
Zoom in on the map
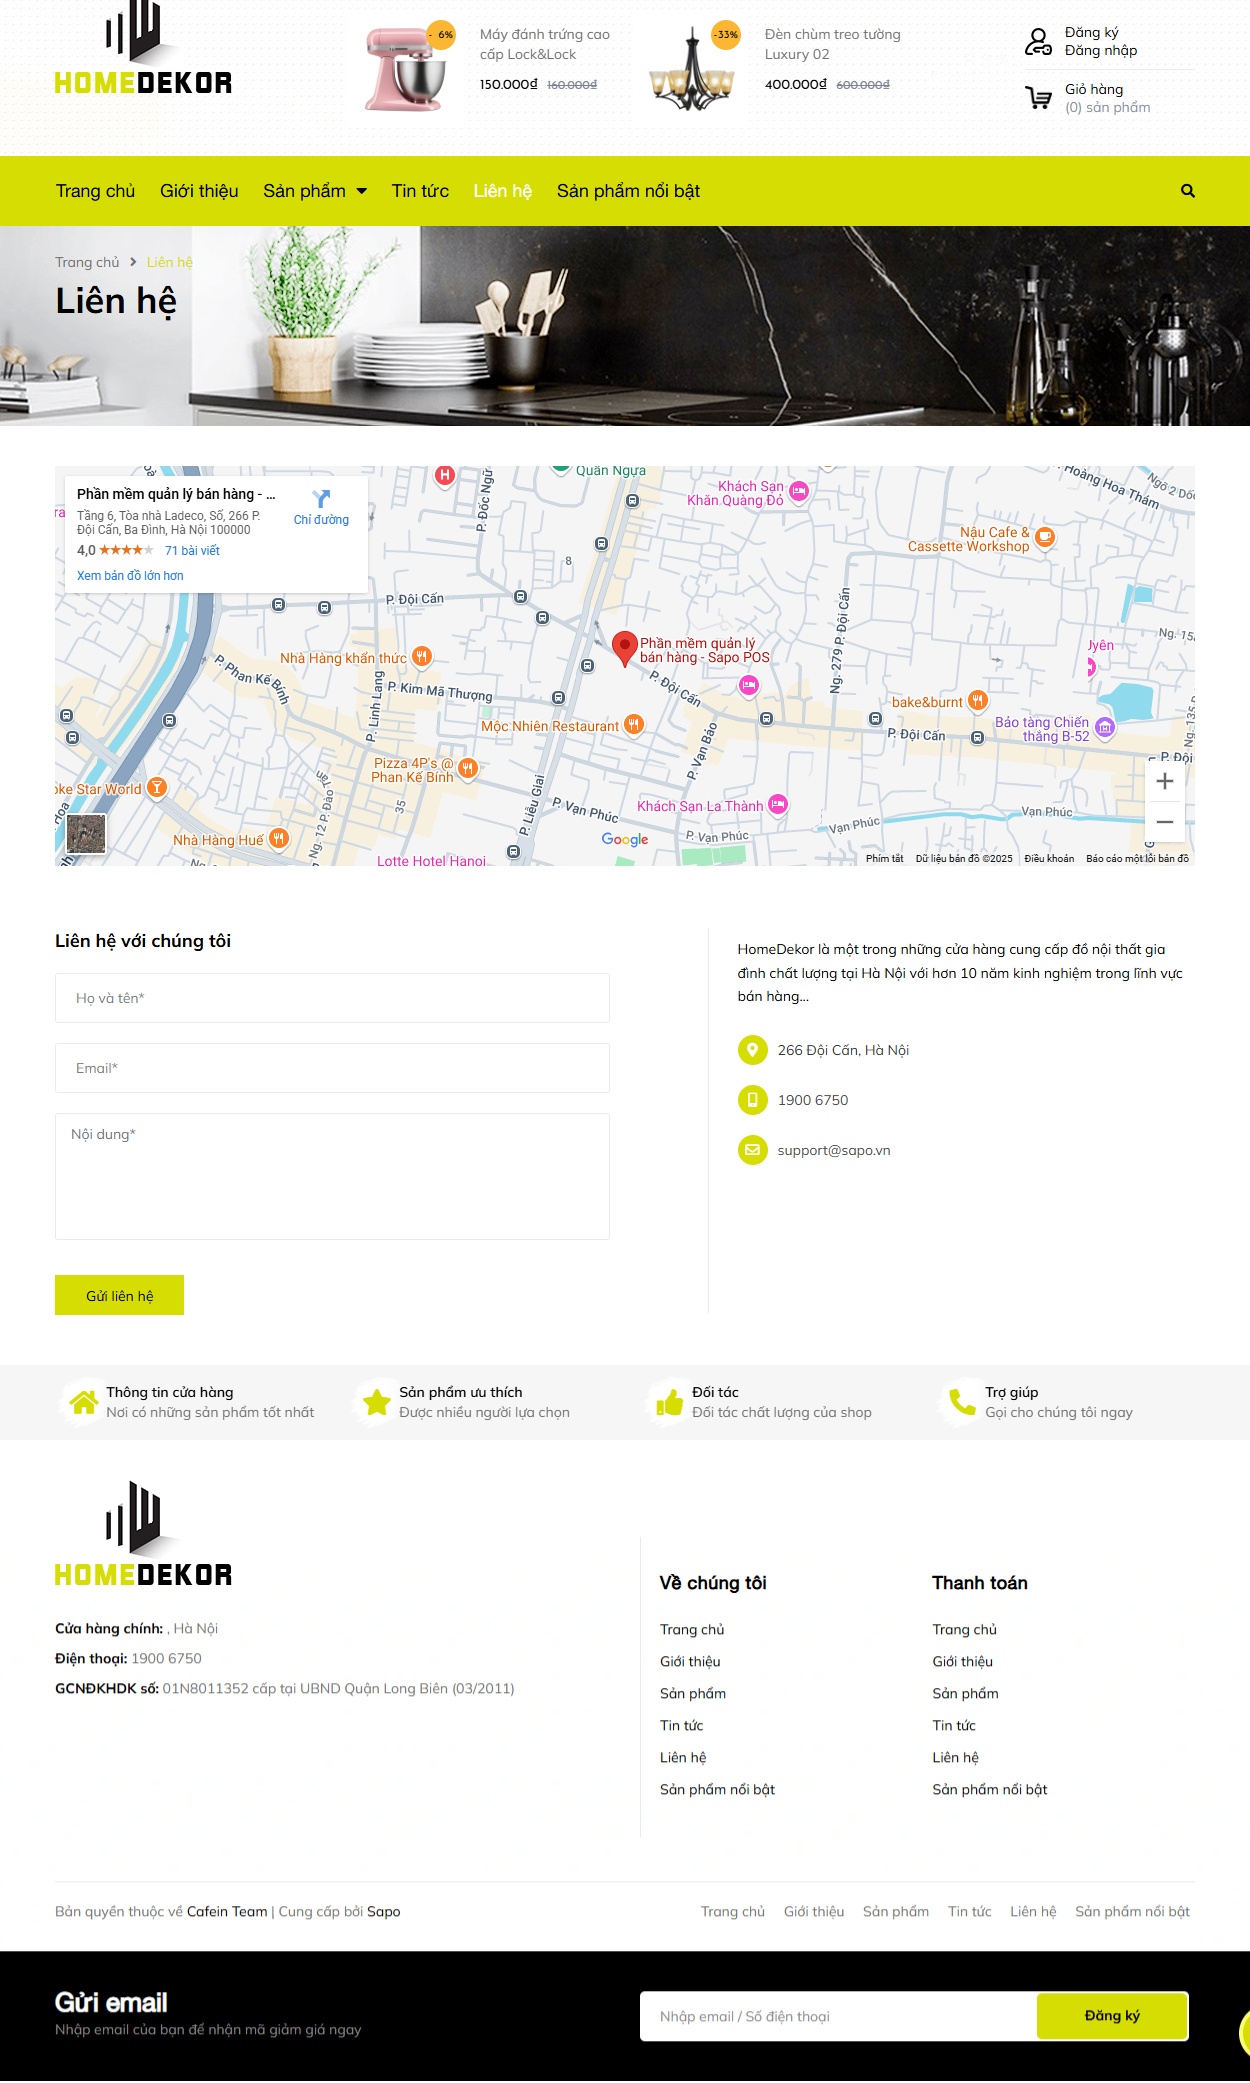pos(1164,781)
